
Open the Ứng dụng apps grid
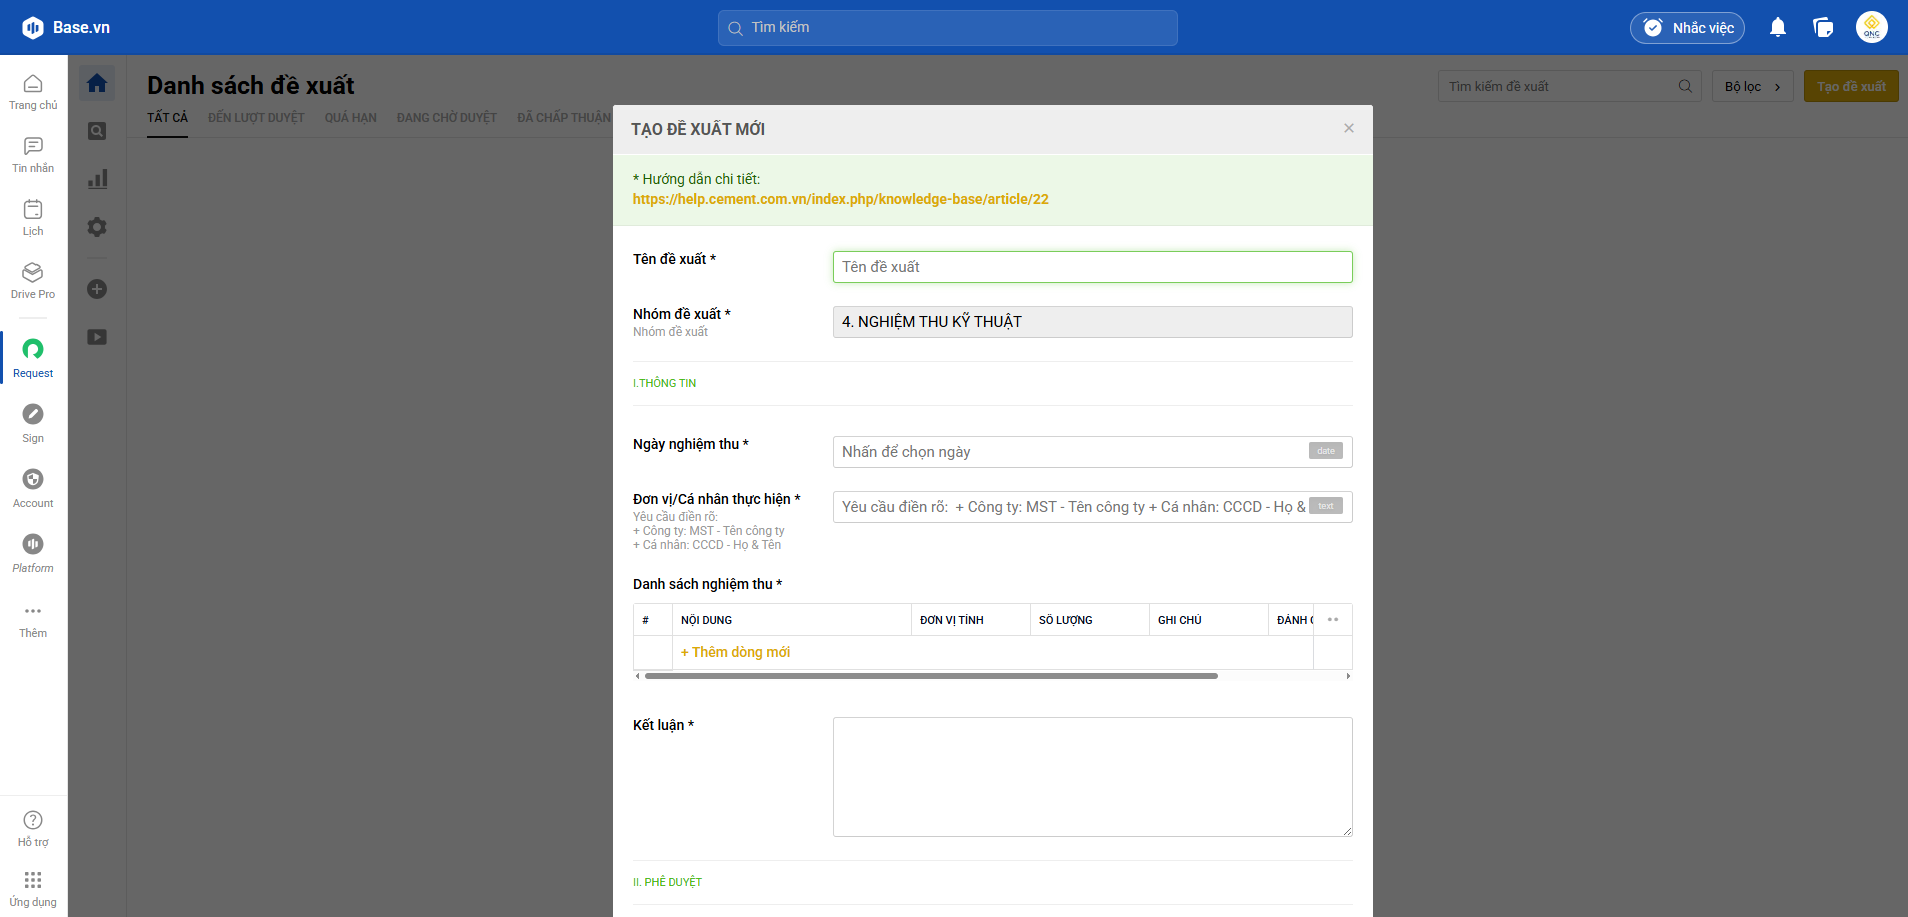[x=33, y=887]
